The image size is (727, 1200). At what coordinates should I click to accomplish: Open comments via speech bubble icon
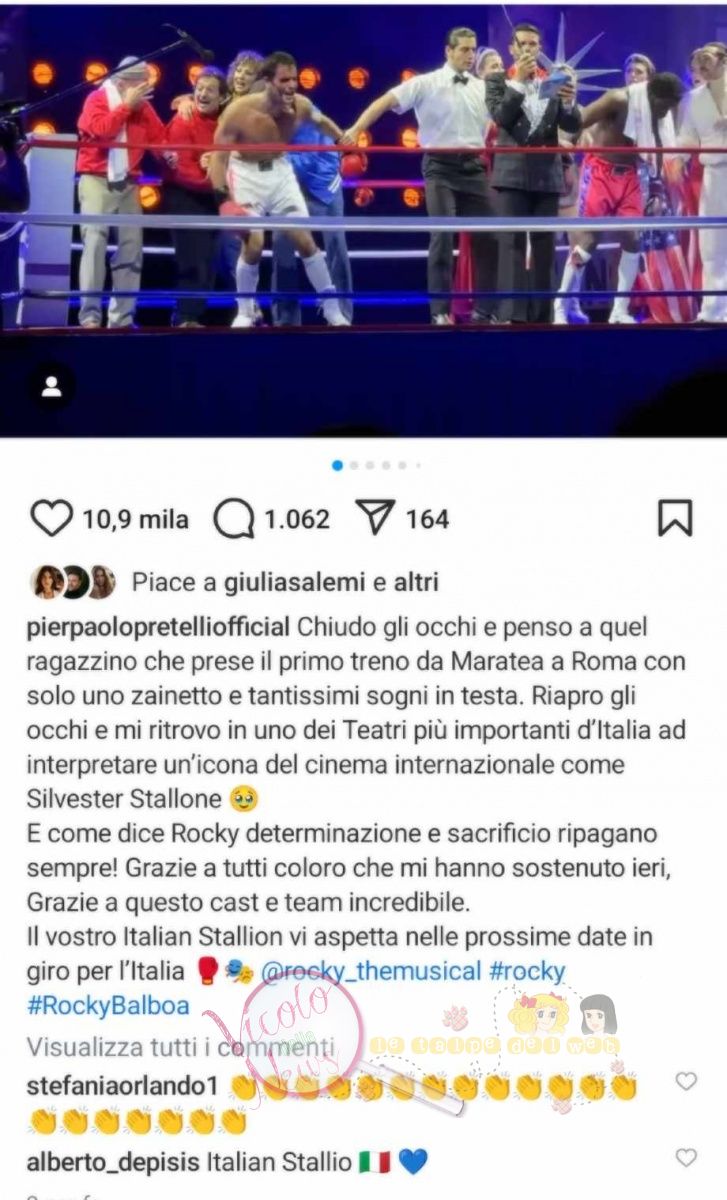pos(234,519)
